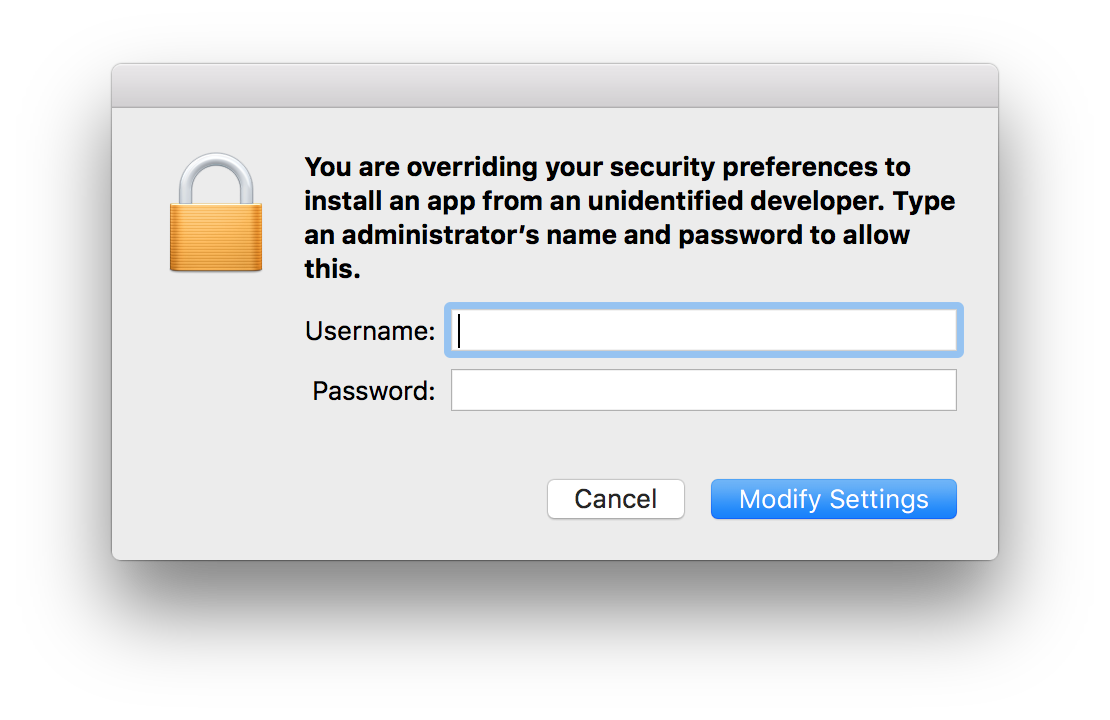Click the gold padlock icon
The height and width of the screenshot is (720, 1110).
point(216,214)
